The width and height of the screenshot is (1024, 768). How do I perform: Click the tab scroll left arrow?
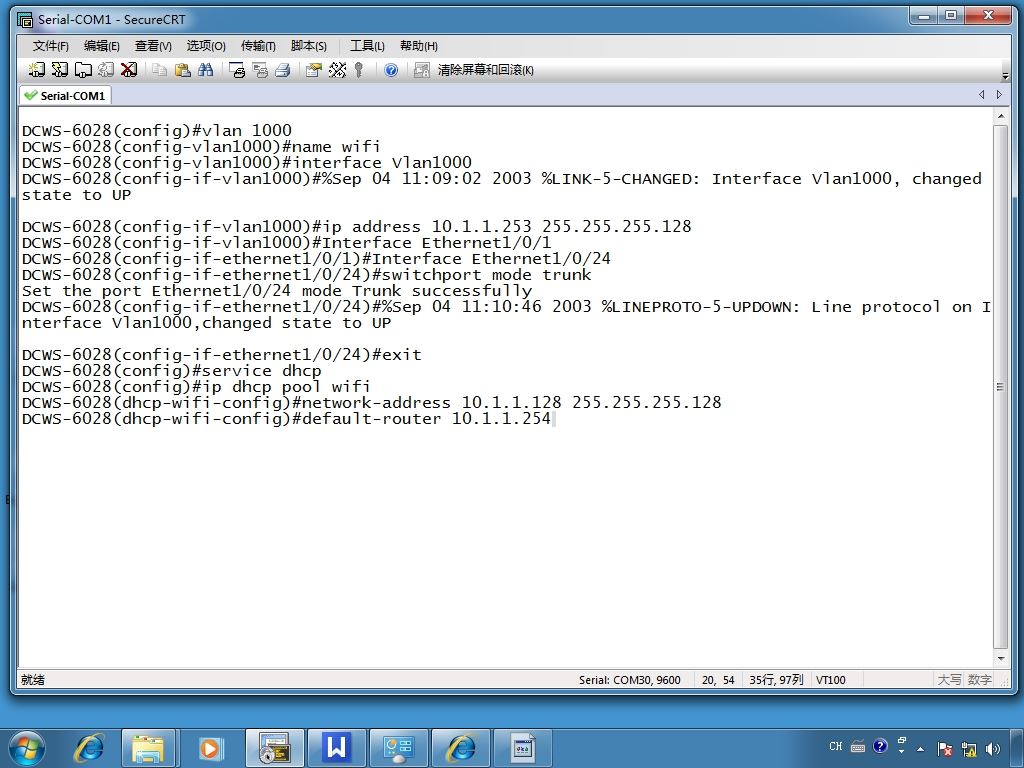tap(982, 95)
